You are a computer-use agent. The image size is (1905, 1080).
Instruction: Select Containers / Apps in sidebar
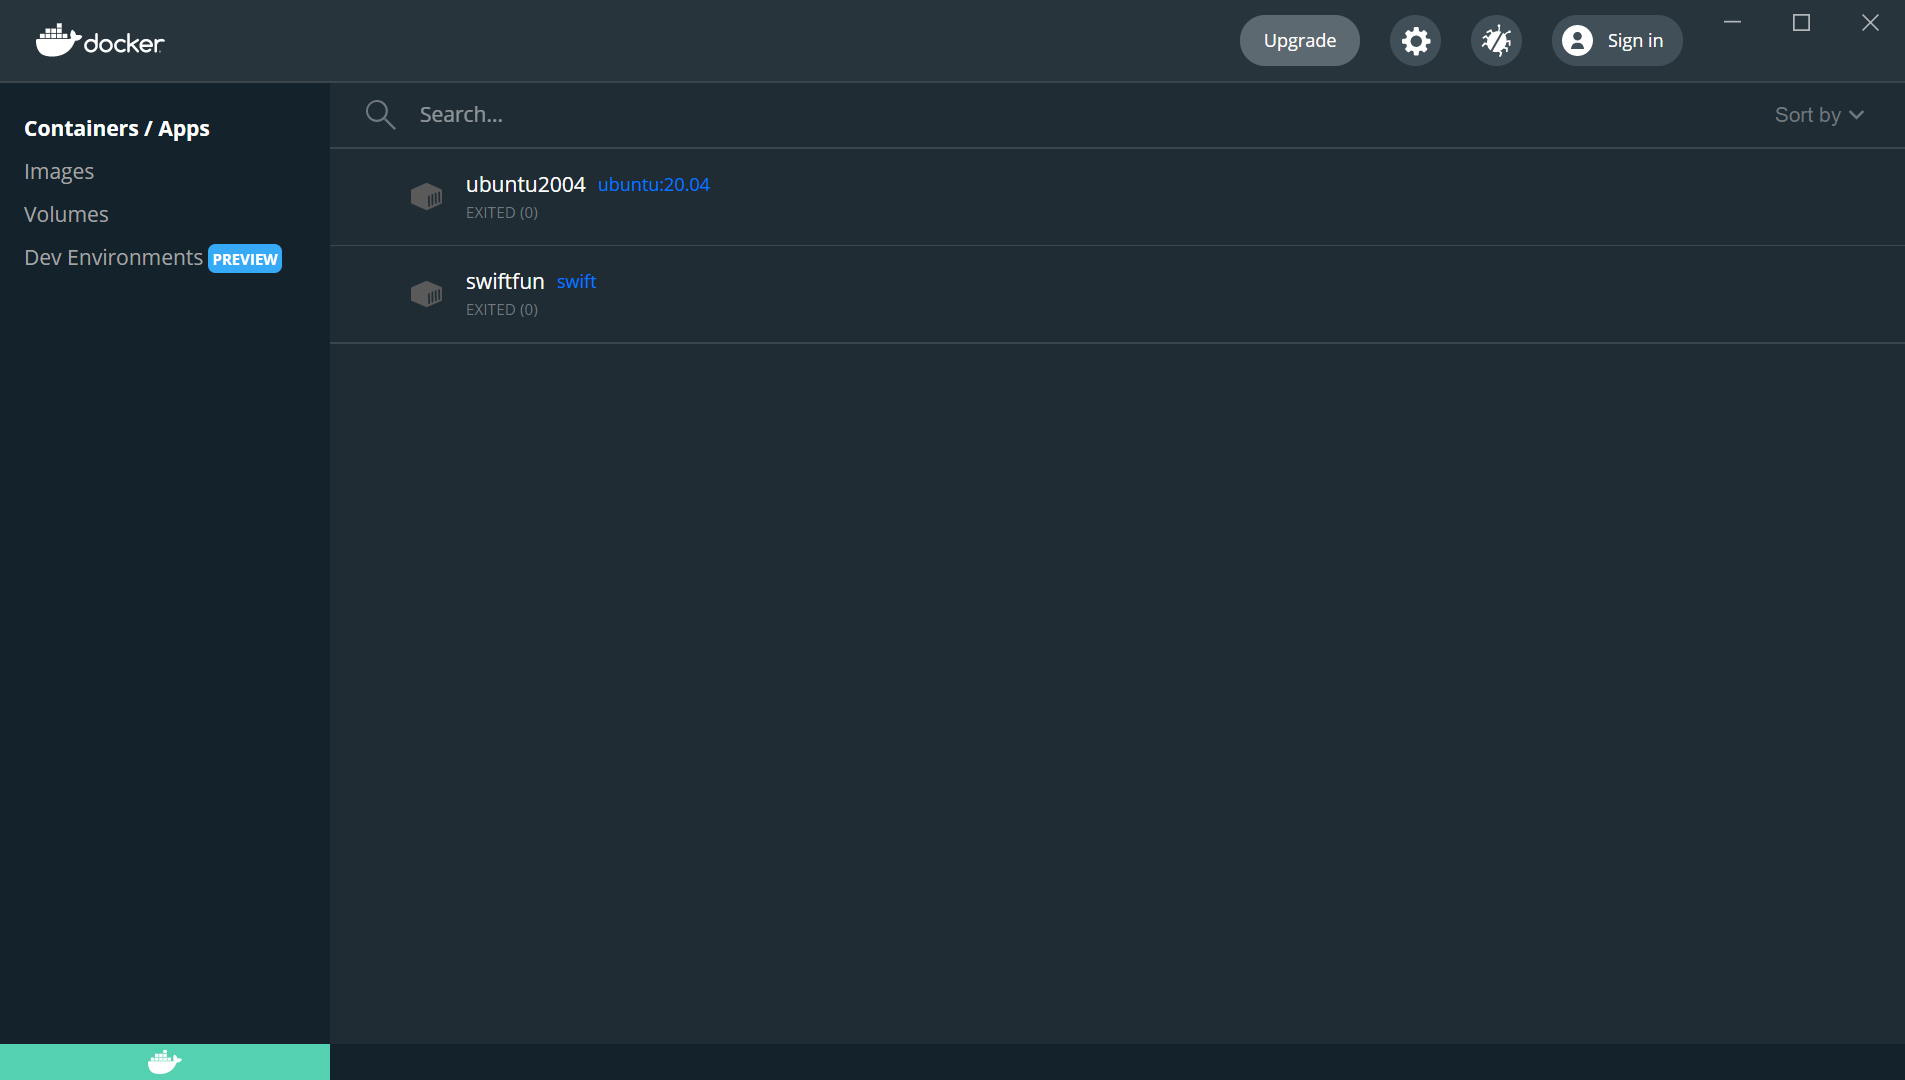(x=117, y=128)
